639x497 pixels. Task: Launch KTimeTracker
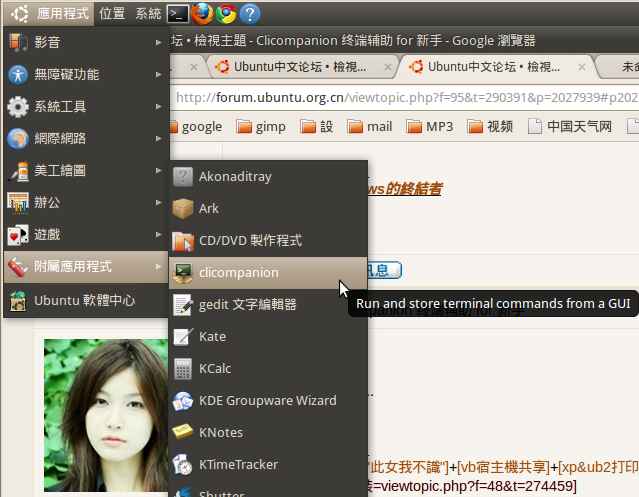pos(268,465)
